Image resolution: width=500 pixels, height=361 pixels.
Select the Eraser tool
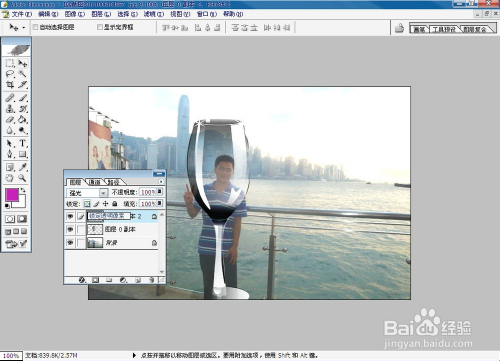(x=10, y=119)
